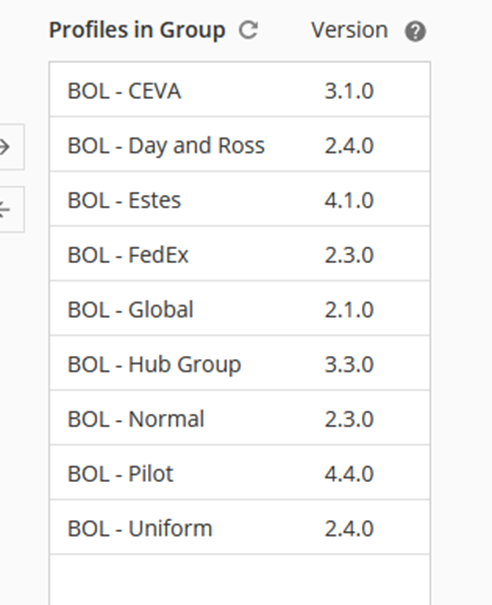Select the BOL - CEVA profile
Screen dimensions: 492x605
pos(240,89)
